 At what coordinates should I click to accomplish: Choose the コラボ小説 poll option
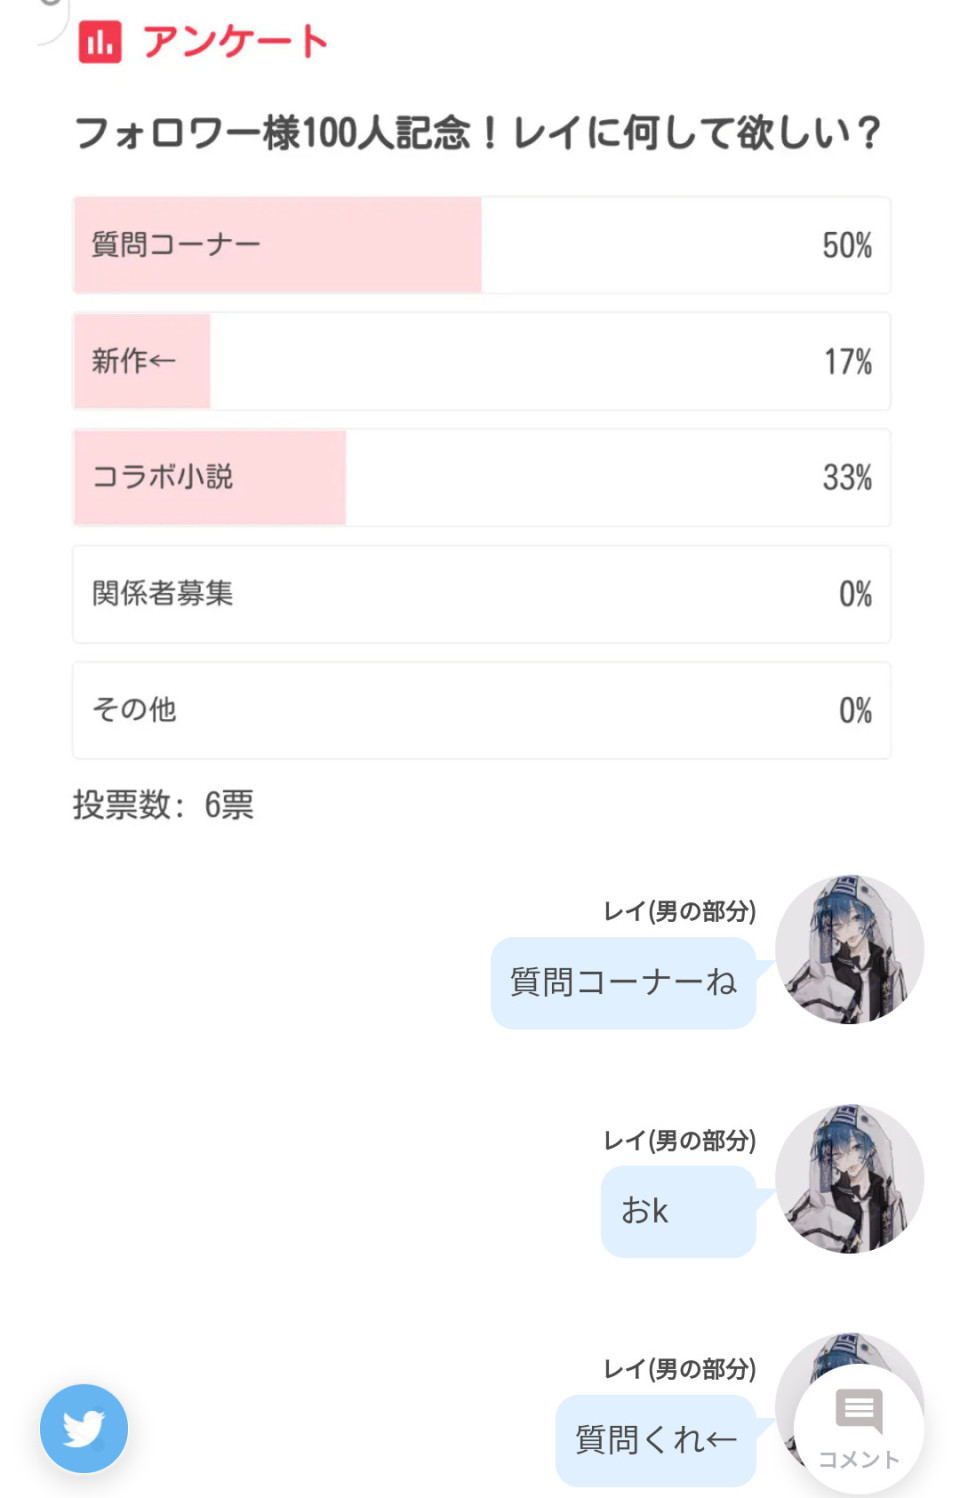pos(481,478)
